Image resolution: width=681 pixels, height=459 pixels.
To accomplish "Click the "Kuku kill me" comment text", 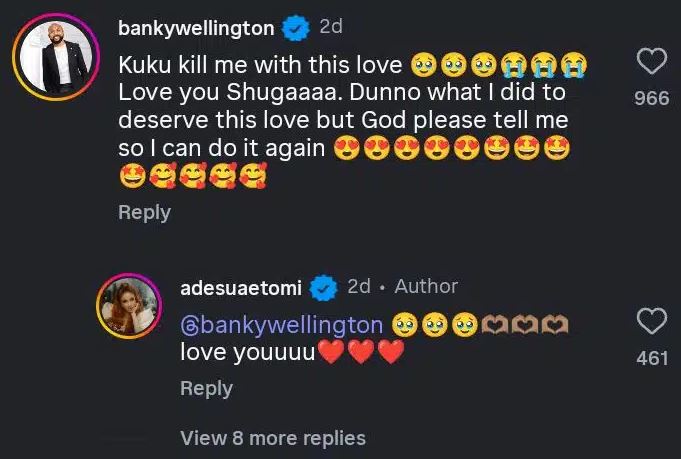I will tap(260, 66).
